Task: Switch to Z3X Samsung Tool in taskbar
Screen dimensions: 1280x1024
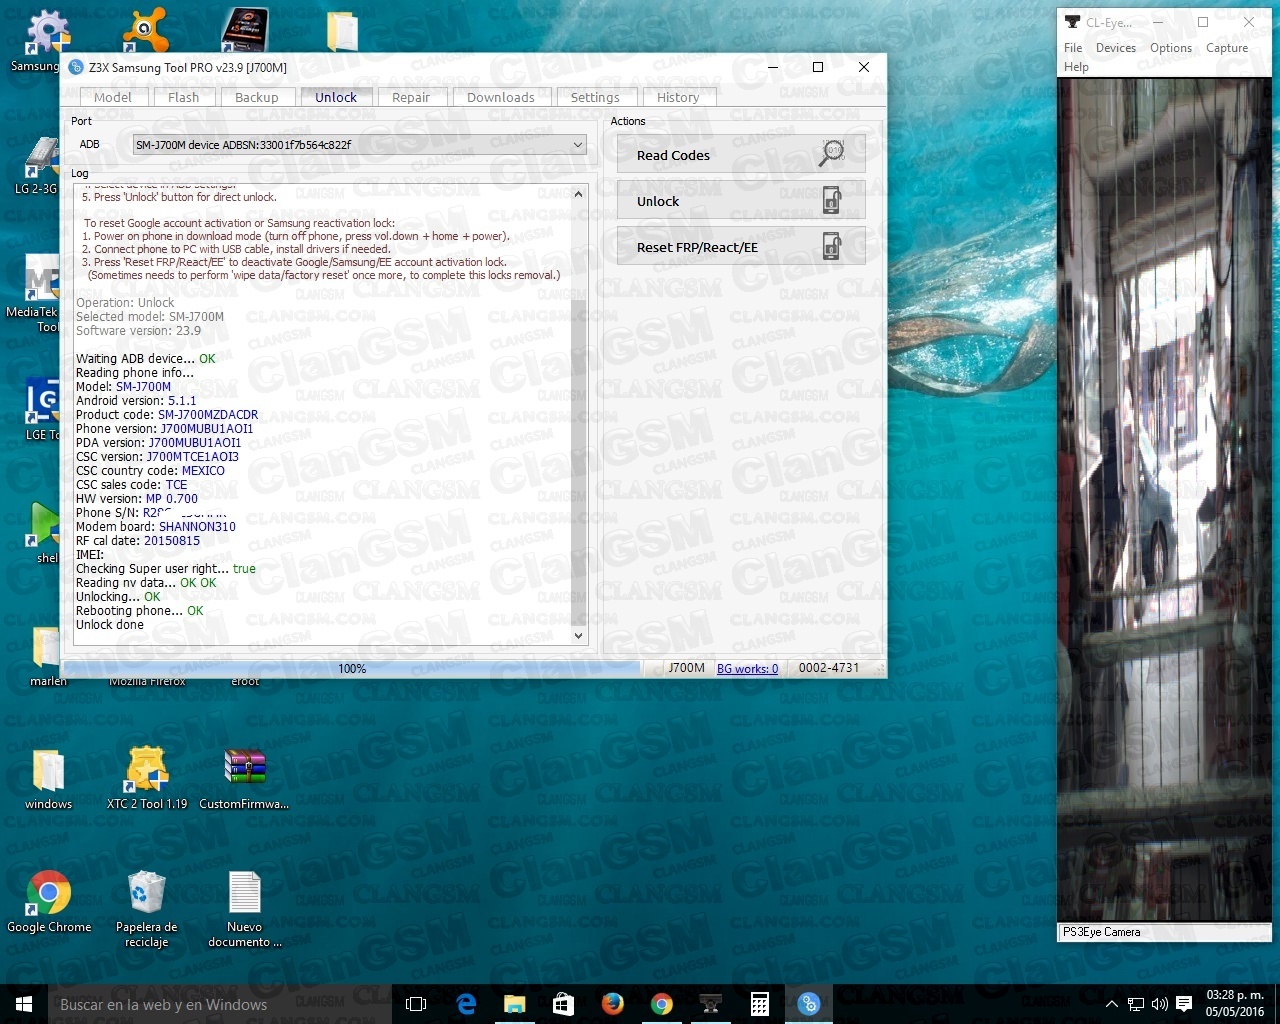Action: [x=808, y=1004]
